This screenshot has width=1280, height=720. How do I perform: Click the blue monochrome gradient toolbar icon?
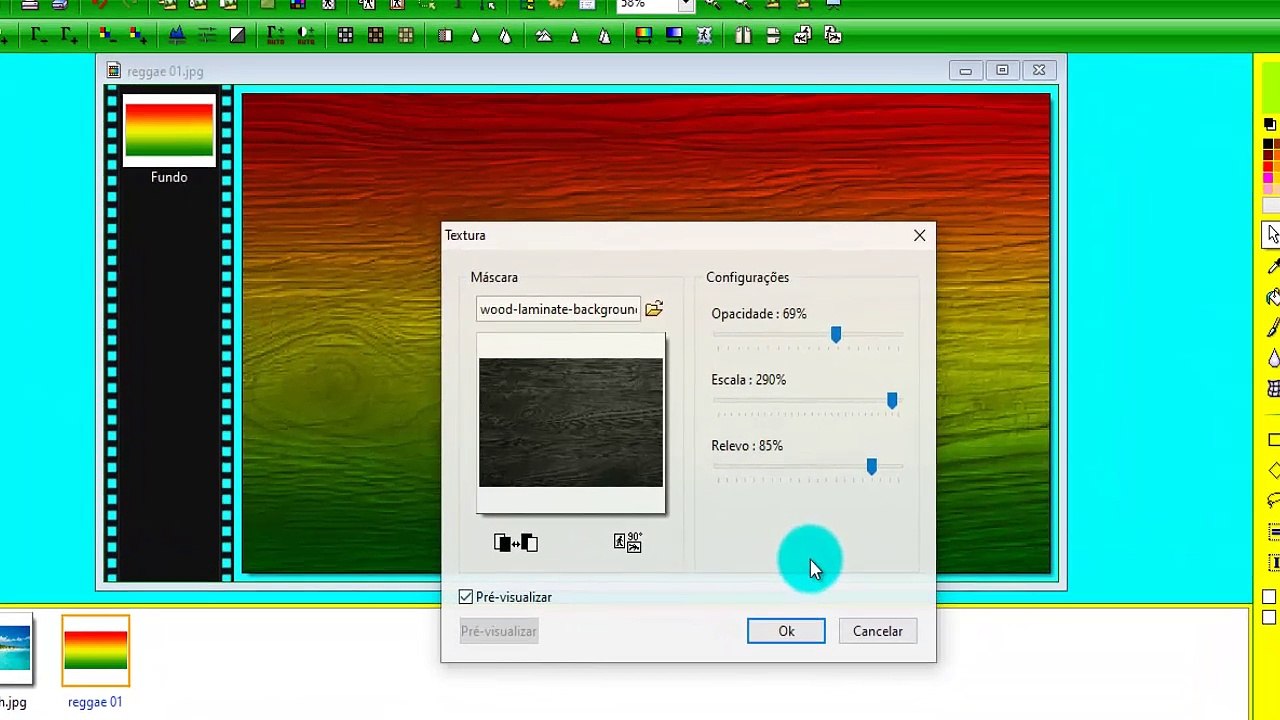673,36
